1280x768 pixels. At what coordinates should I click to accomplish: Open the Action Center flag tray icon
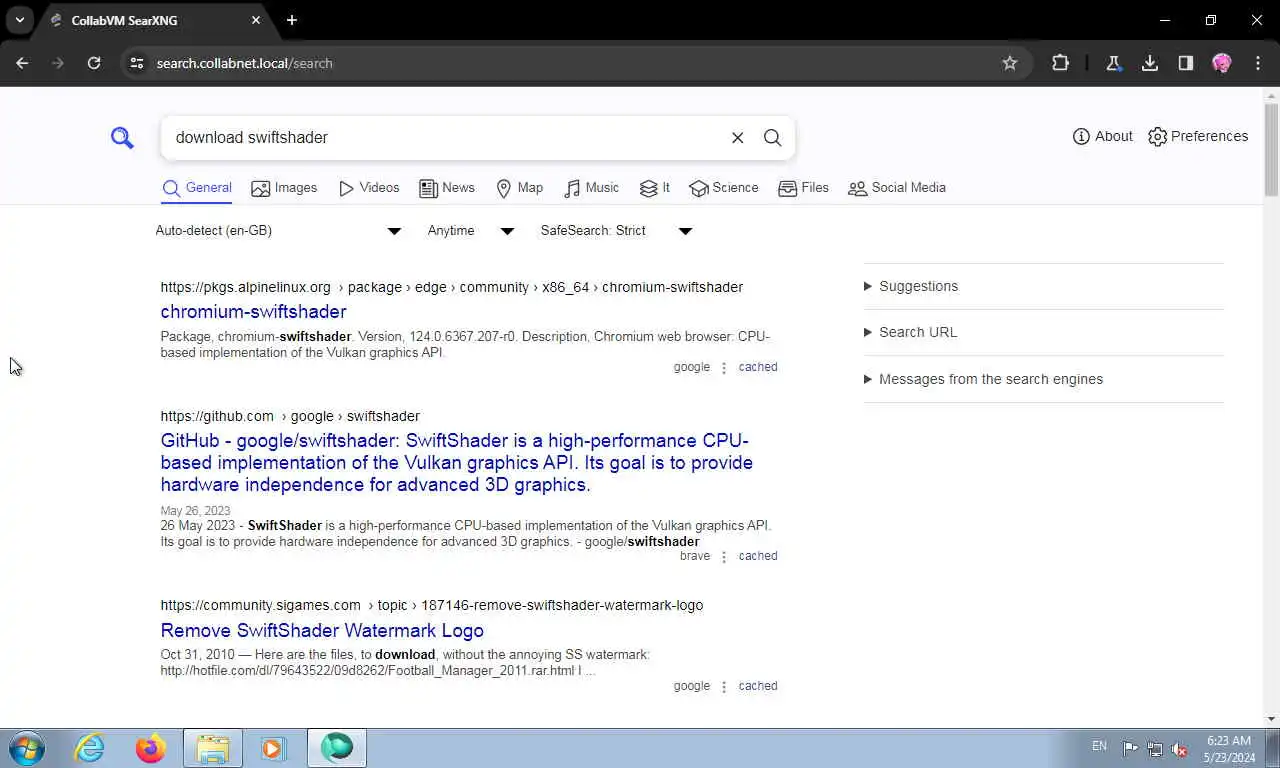[x=1130, y=749]
